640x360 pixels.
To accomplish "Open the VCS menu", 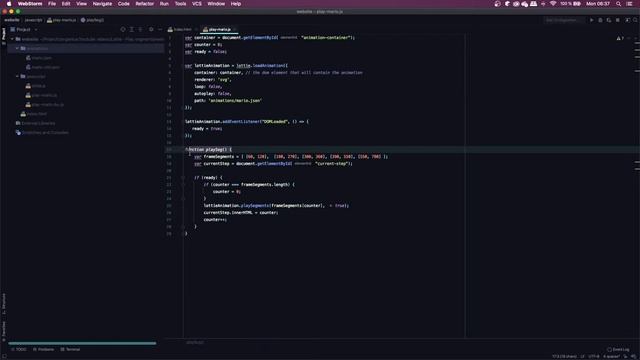I will point(197,4).
